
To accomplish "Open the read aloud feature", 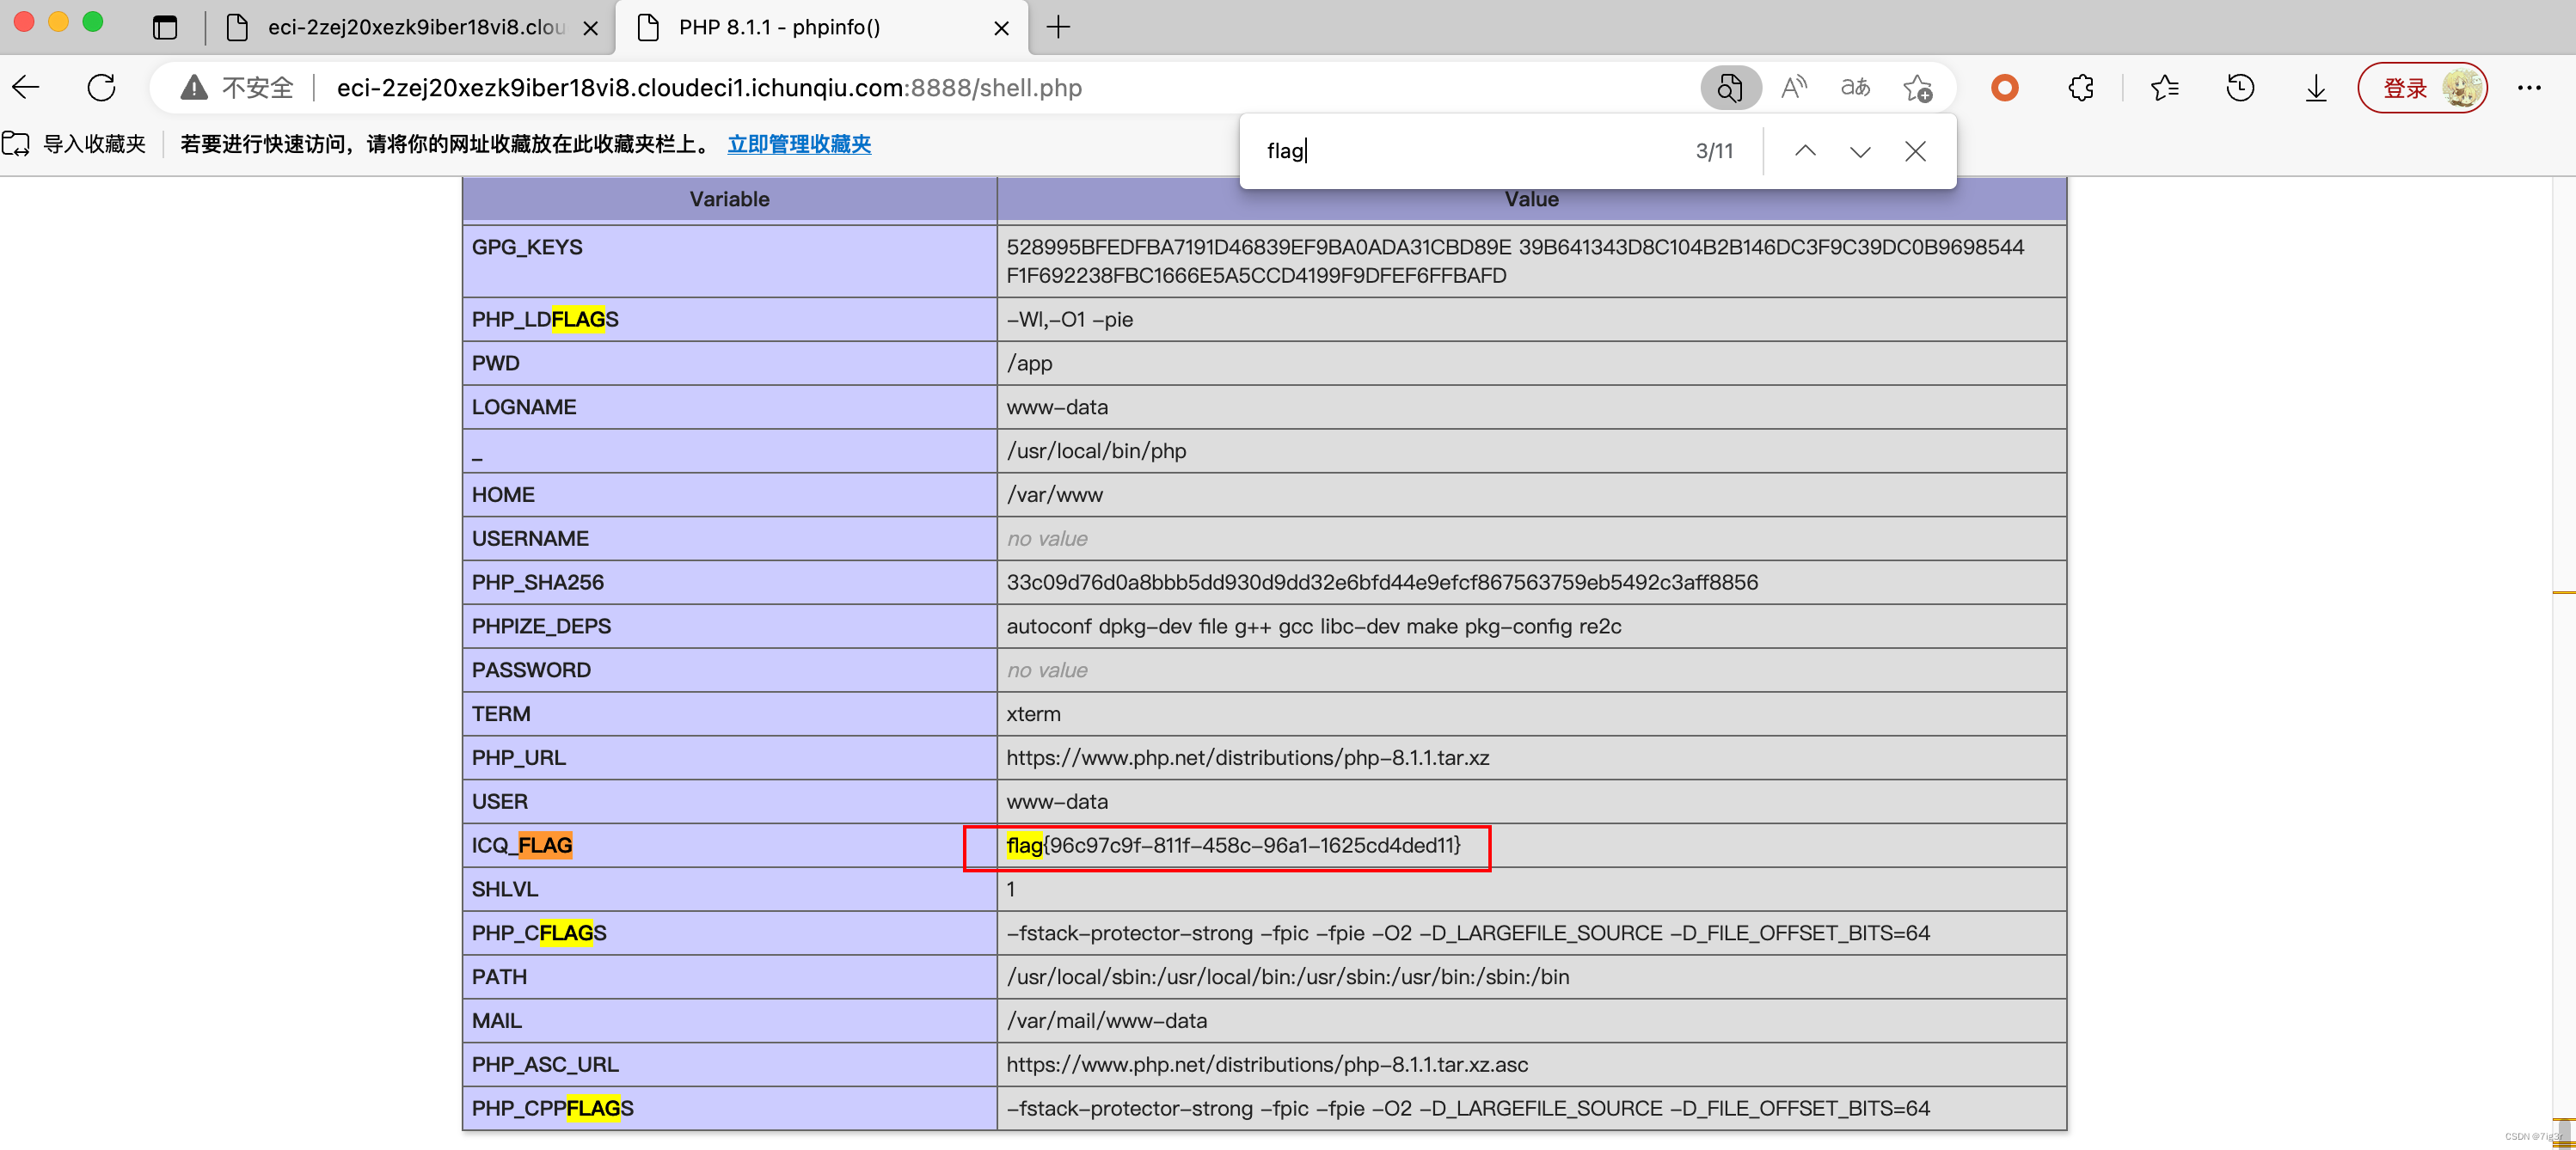I will pyautogui.click(x=1794, y=88).
